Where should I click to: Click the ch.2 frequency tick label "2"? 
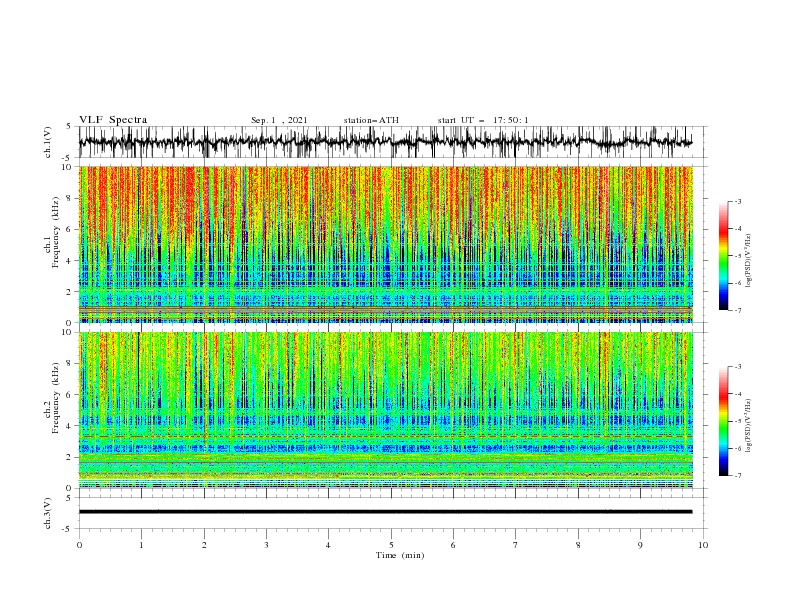70,457
